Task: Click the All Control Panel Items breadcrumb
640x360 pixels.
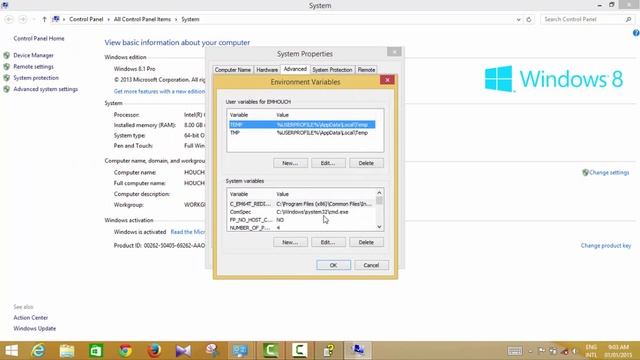Action: [x=142, y=19]
